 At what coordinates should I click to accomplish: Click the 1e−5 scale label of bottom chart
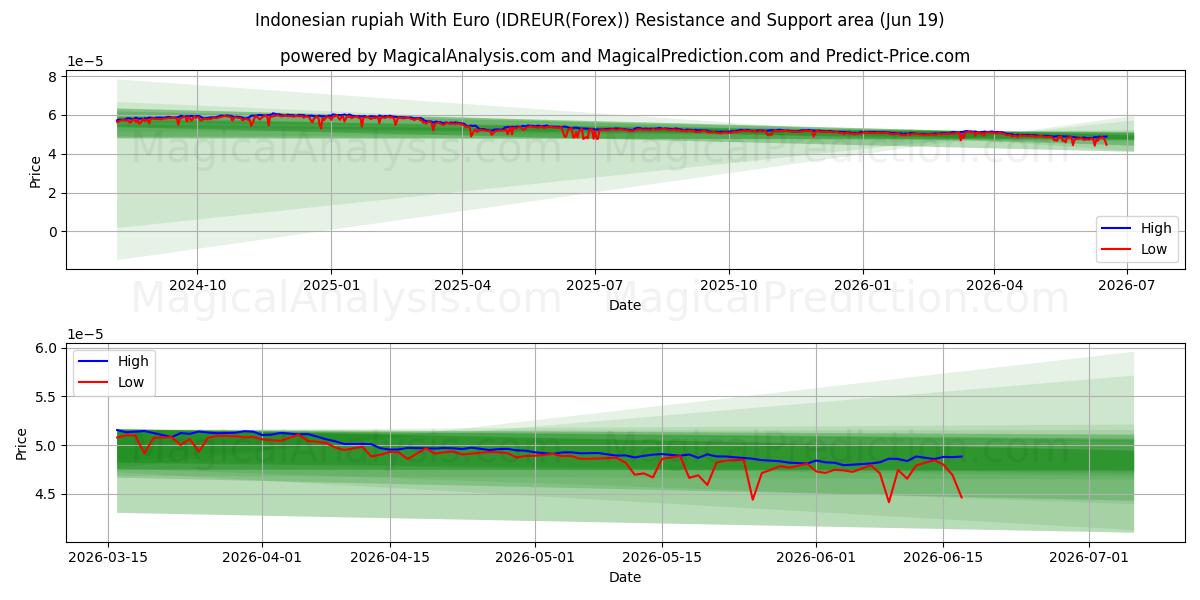pos(87,334)
